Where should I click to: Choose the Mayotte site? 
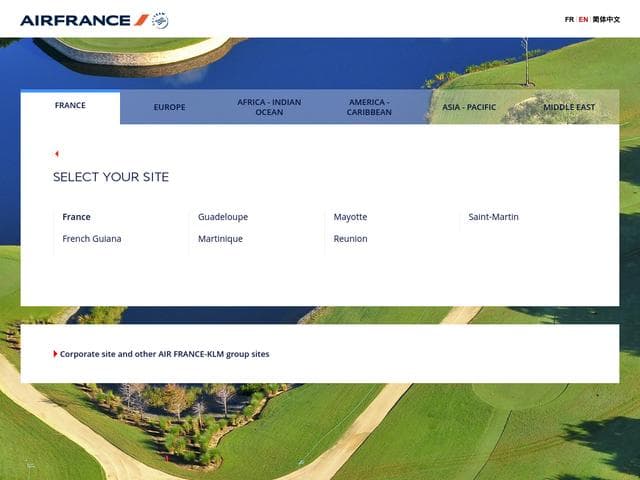tap(350, 217)
